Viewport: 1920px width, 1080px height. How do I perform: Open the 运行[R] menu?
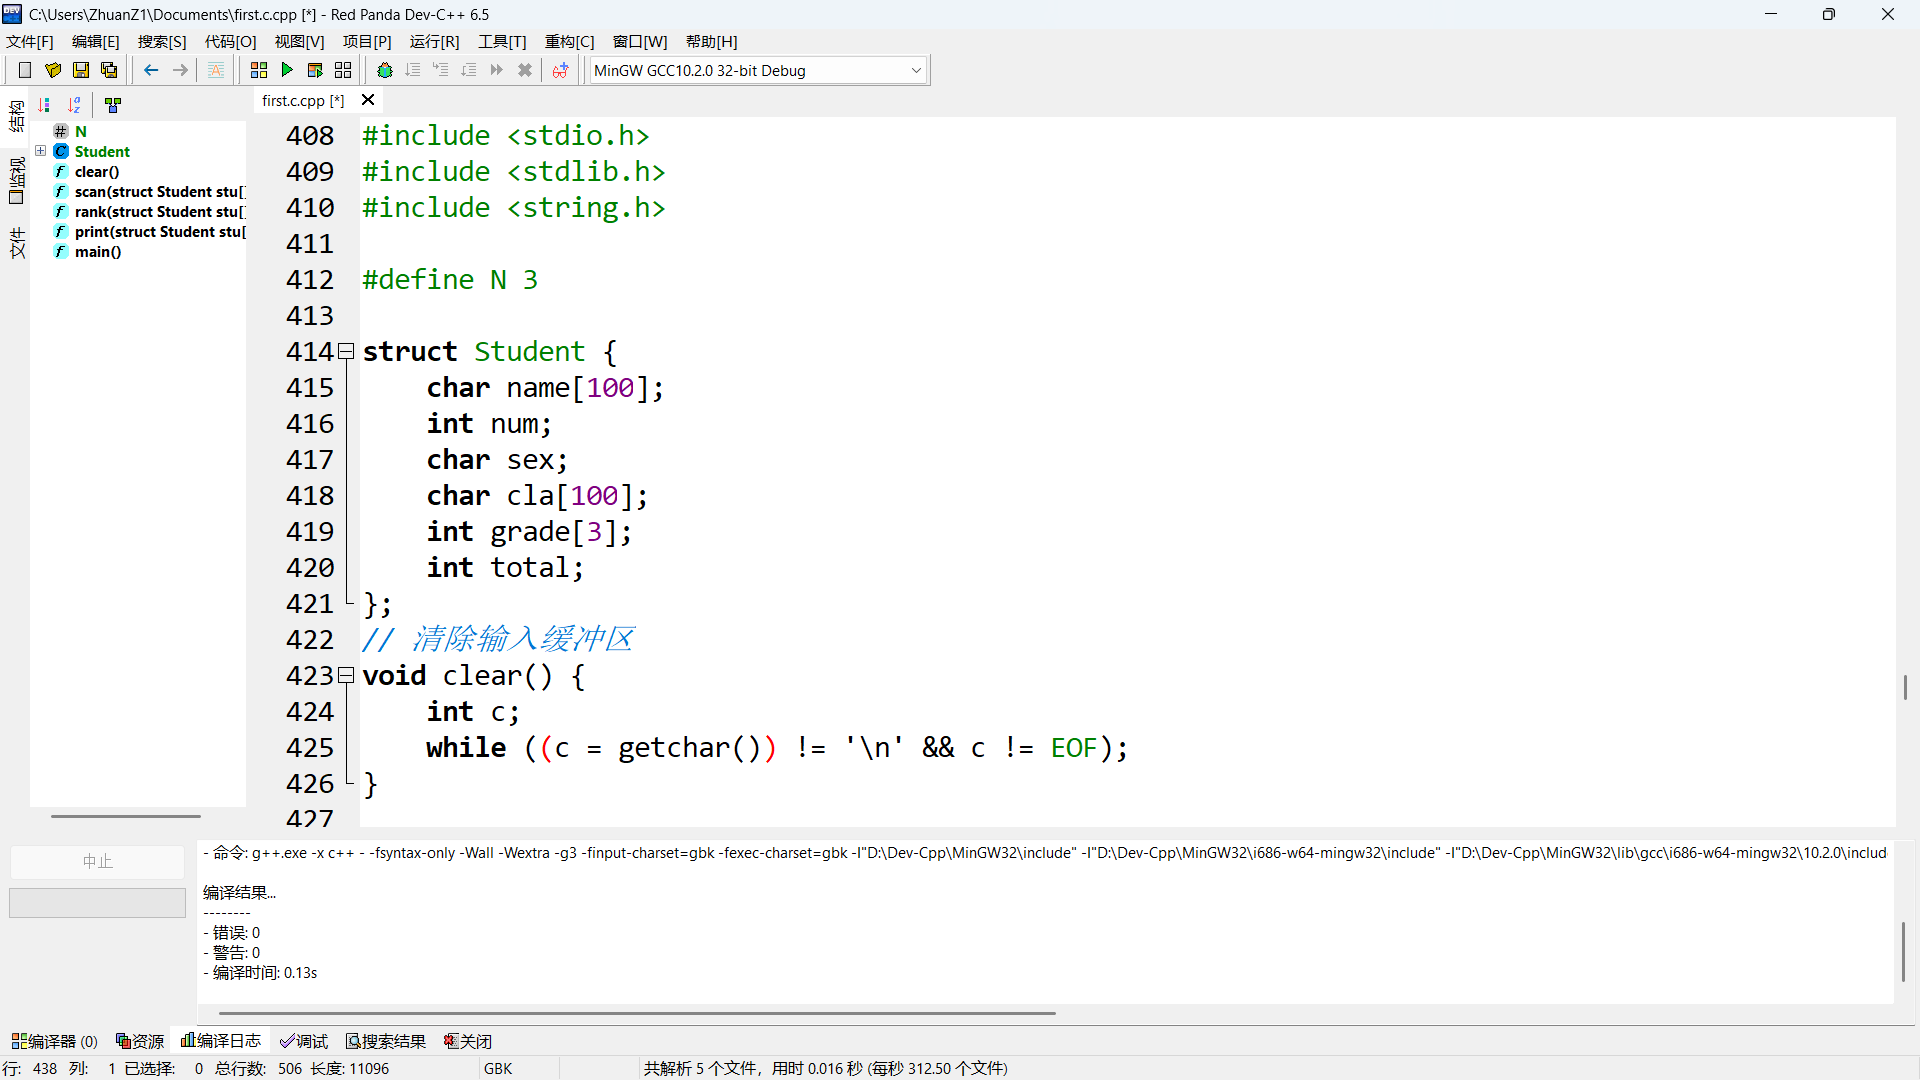(434, 41)
